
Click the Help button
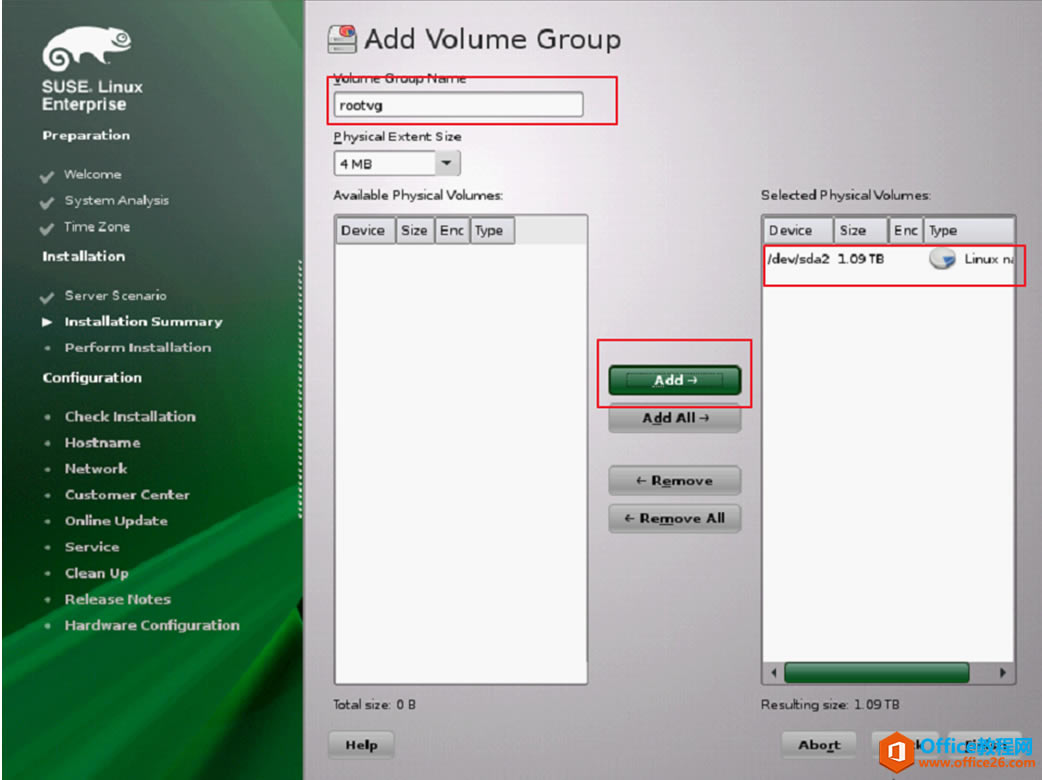(362, 745)
